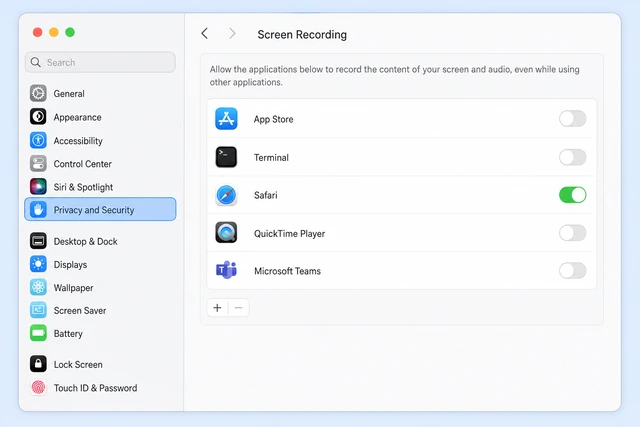The width and height of the screenshot is (640, 427).
Task: Click the App Store app icon
Action: click(x=226, y=119)
